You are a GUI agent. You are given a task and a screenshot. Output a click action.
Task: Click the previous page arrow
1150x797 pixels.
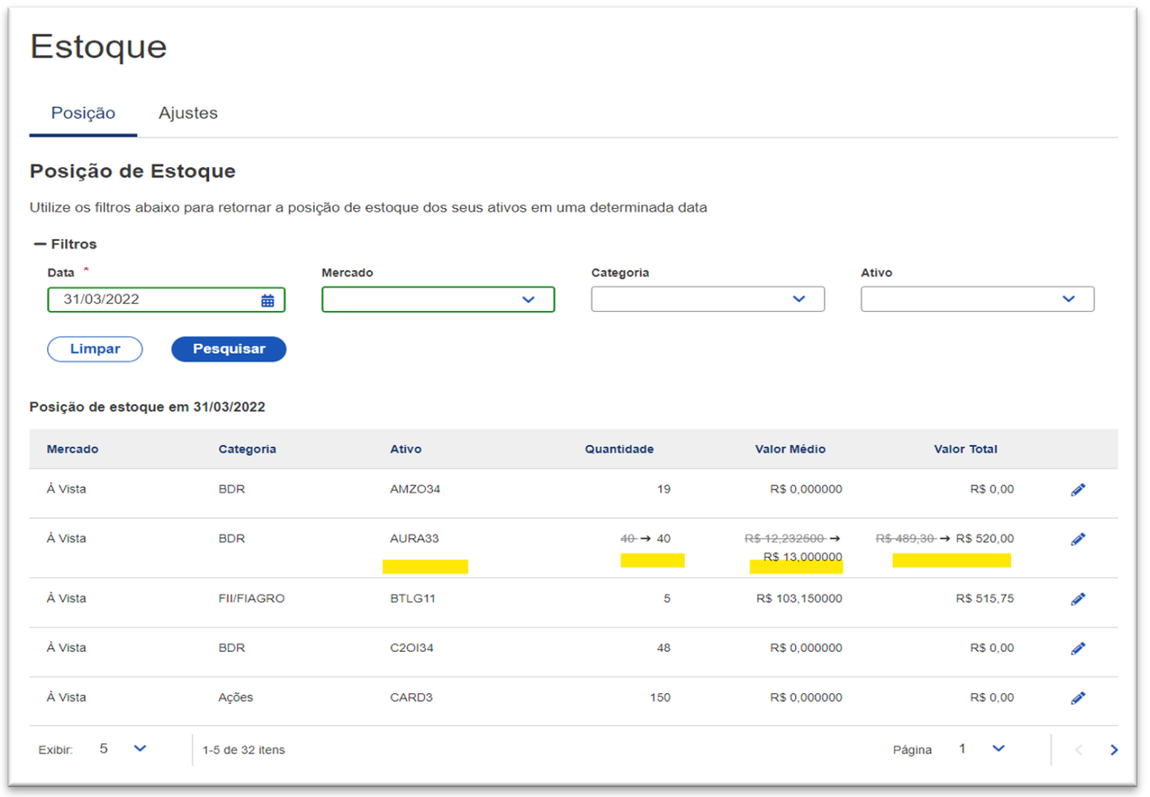[1078, 750]
